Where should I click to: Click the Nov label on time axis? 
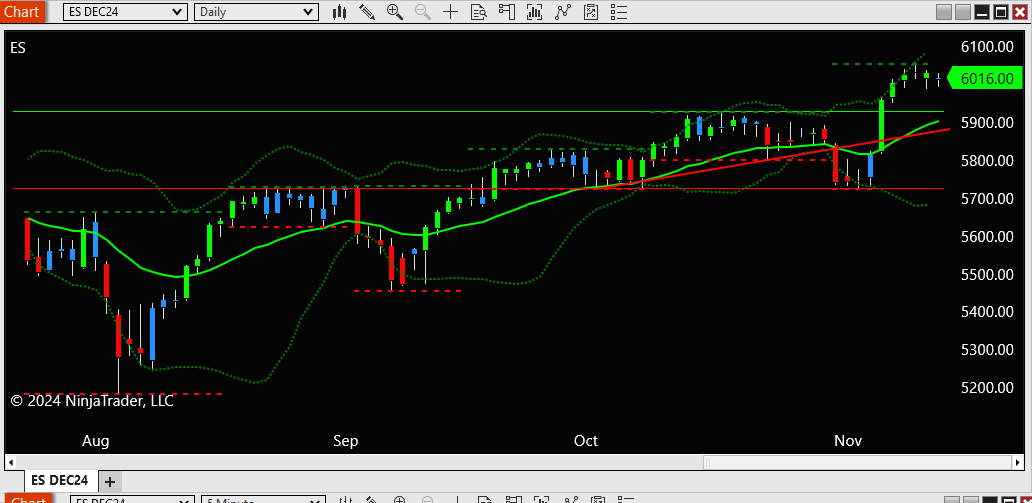pos(848,441)
